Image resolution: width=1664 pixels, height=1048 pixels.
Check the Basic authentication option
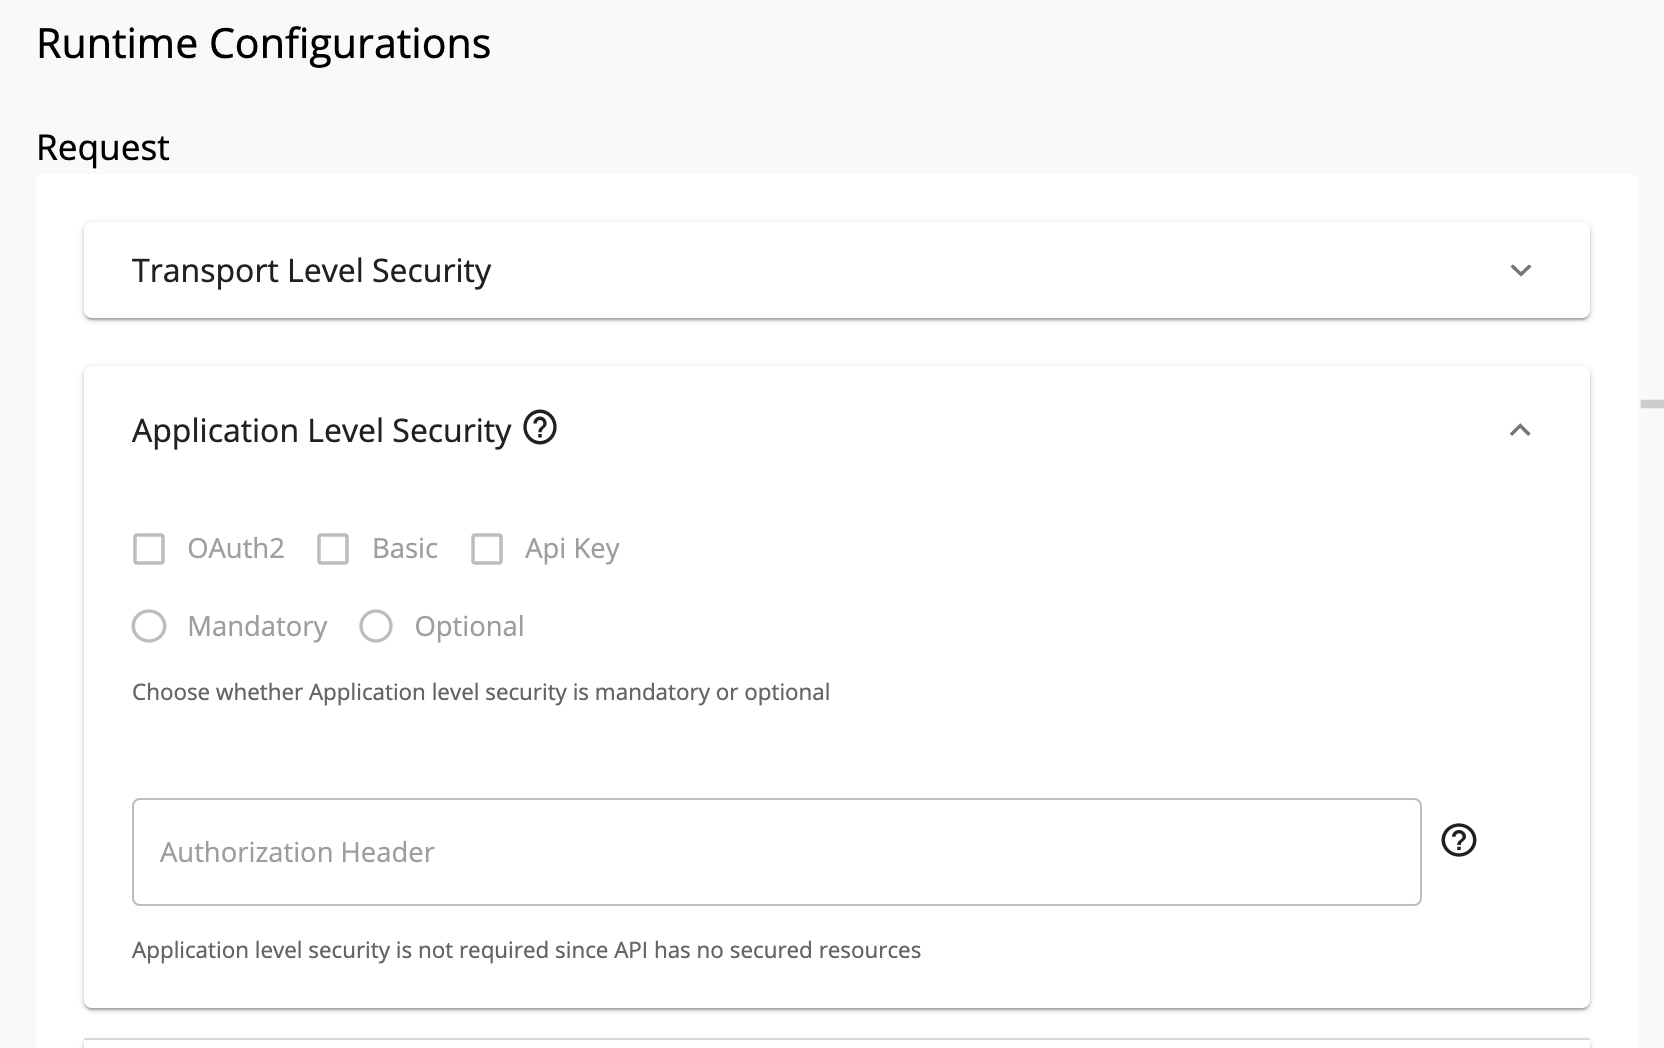(333, 548)
